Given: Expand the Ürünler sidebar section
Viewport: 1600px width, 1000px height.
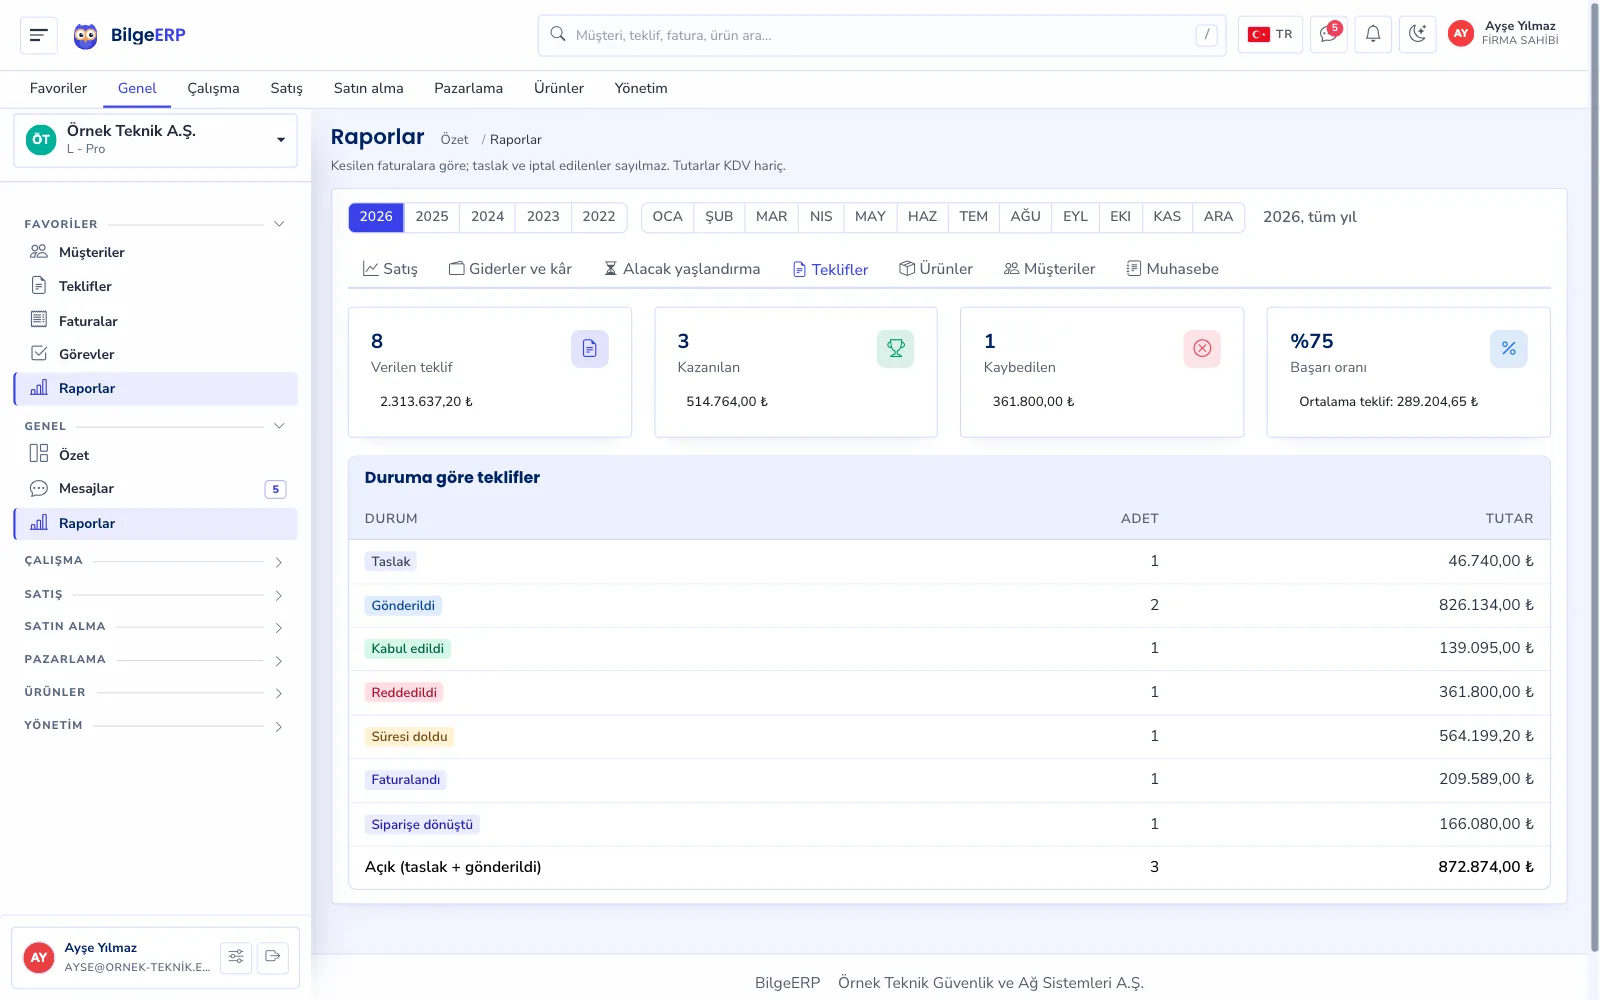Looking at the screenshot, I should (x=156, y=692).
